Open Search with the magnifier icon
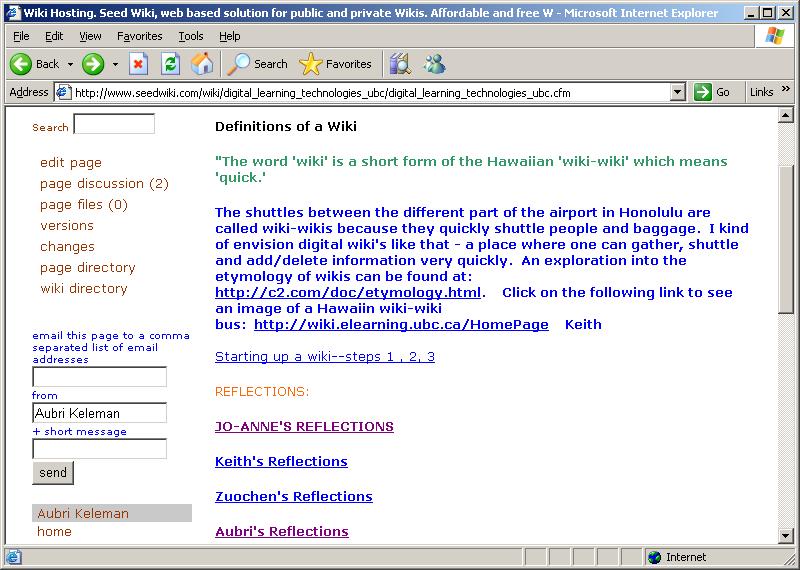The image size is (800, 570). 238,64
